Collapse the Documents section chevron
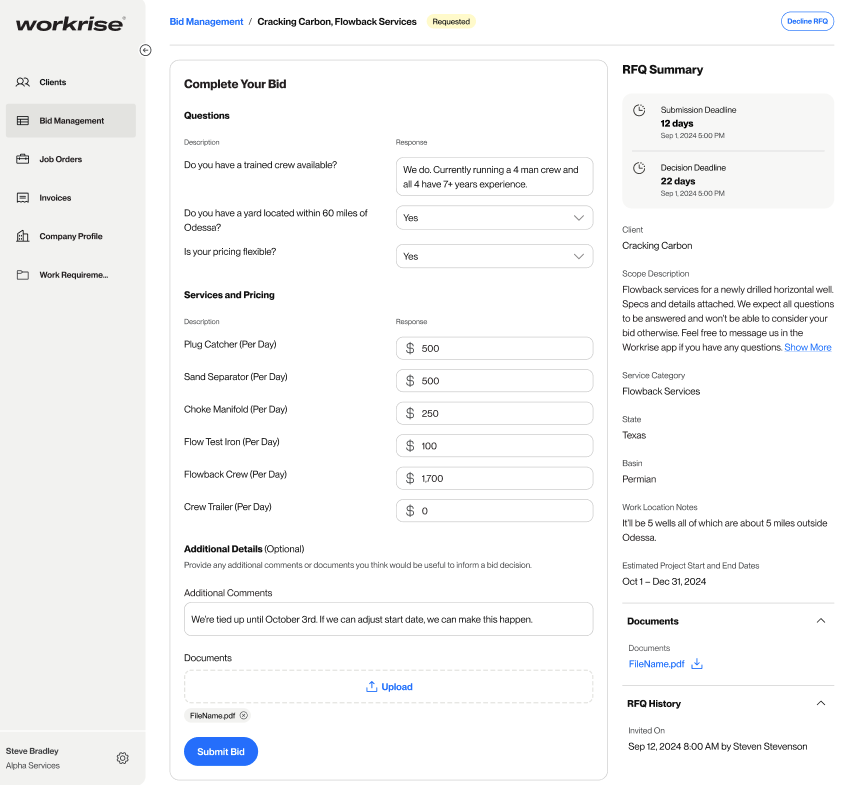860x785 pixels. click(821, 621)
